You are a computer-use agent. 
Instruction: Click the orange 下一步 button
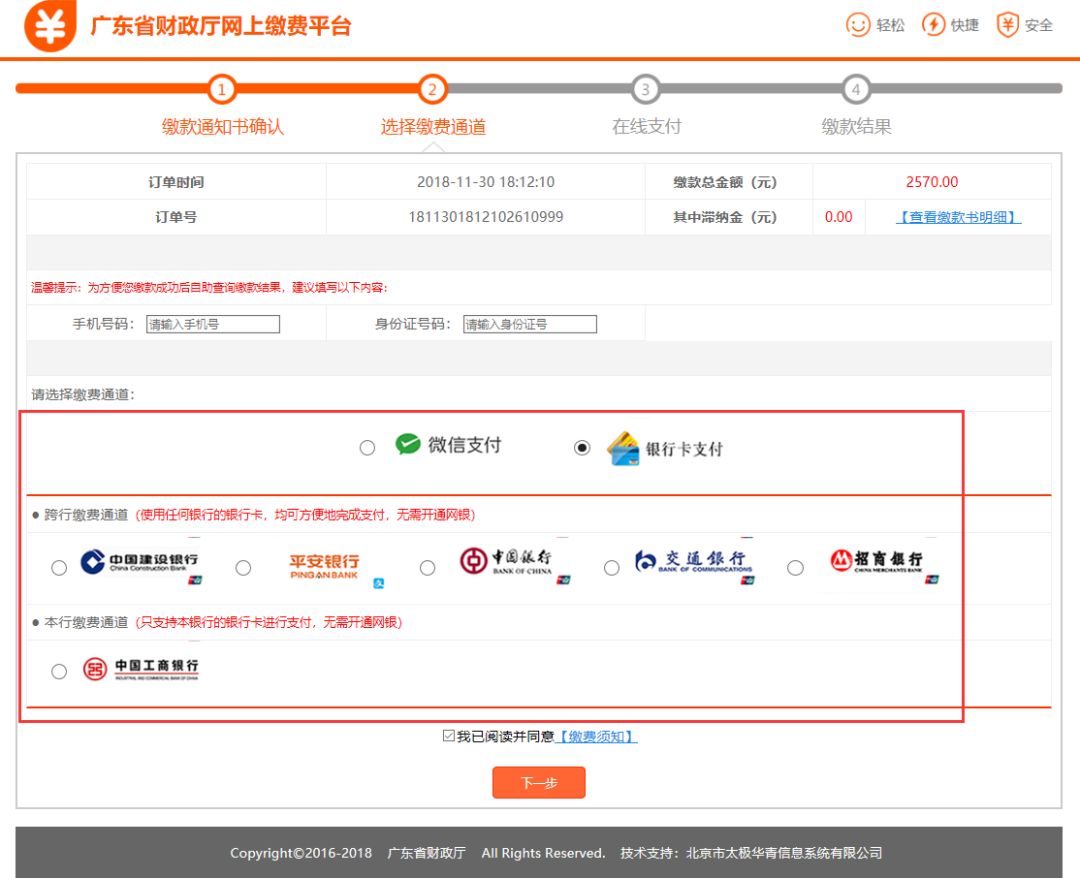[539, 782]
